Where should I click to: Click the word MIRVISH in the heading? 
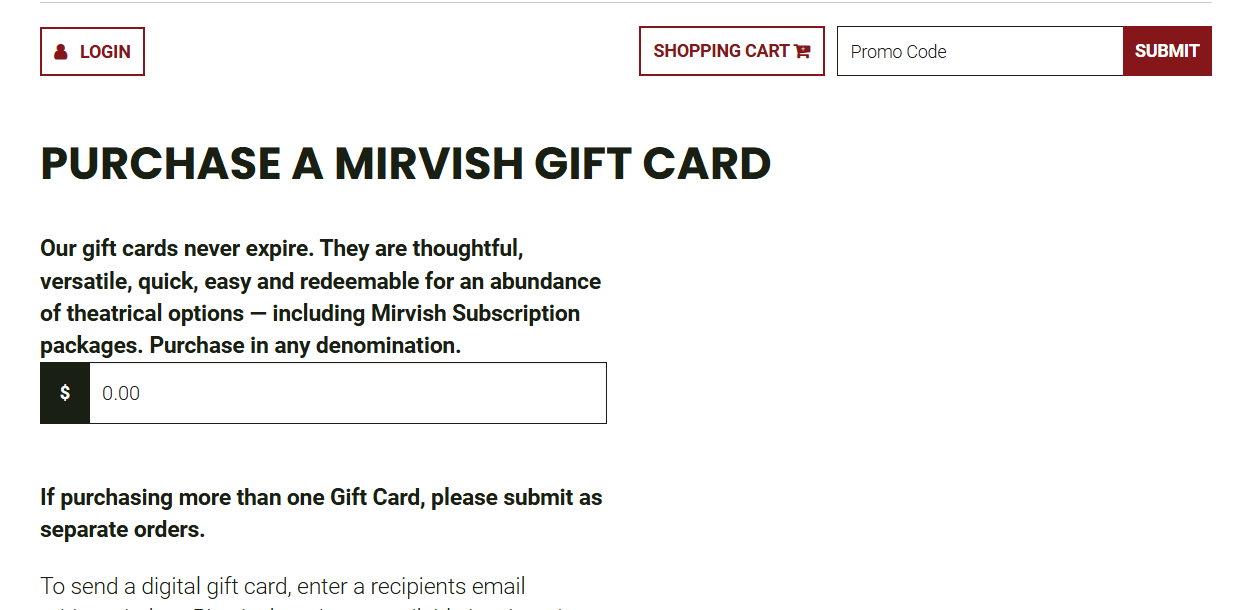(429, 164)
